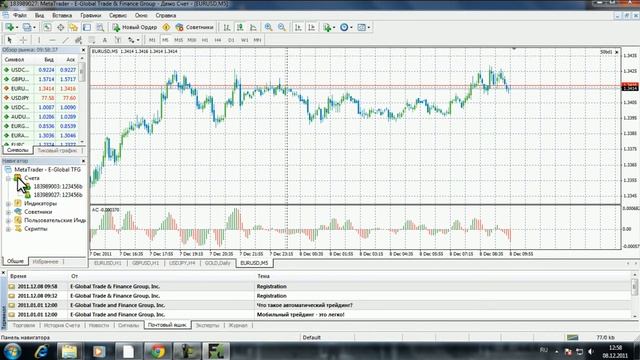Screen dimensions: 640x360
Task: Select the Horizontal Line drawing tool
Action: (x=52, y=40)
